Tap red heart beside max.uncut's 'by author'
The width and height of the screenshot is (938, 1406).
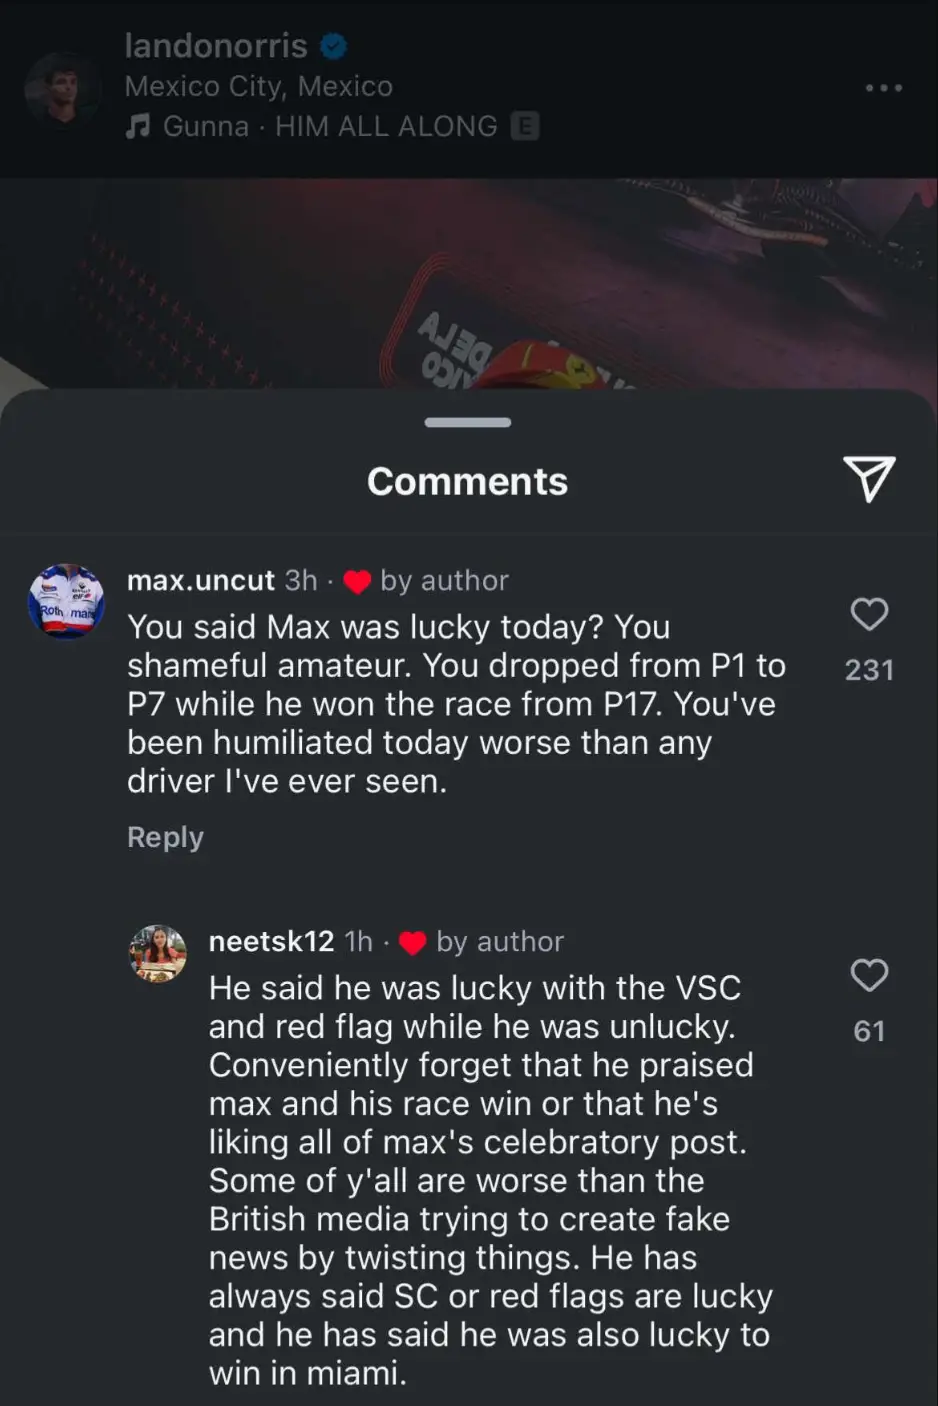[357, 581]
